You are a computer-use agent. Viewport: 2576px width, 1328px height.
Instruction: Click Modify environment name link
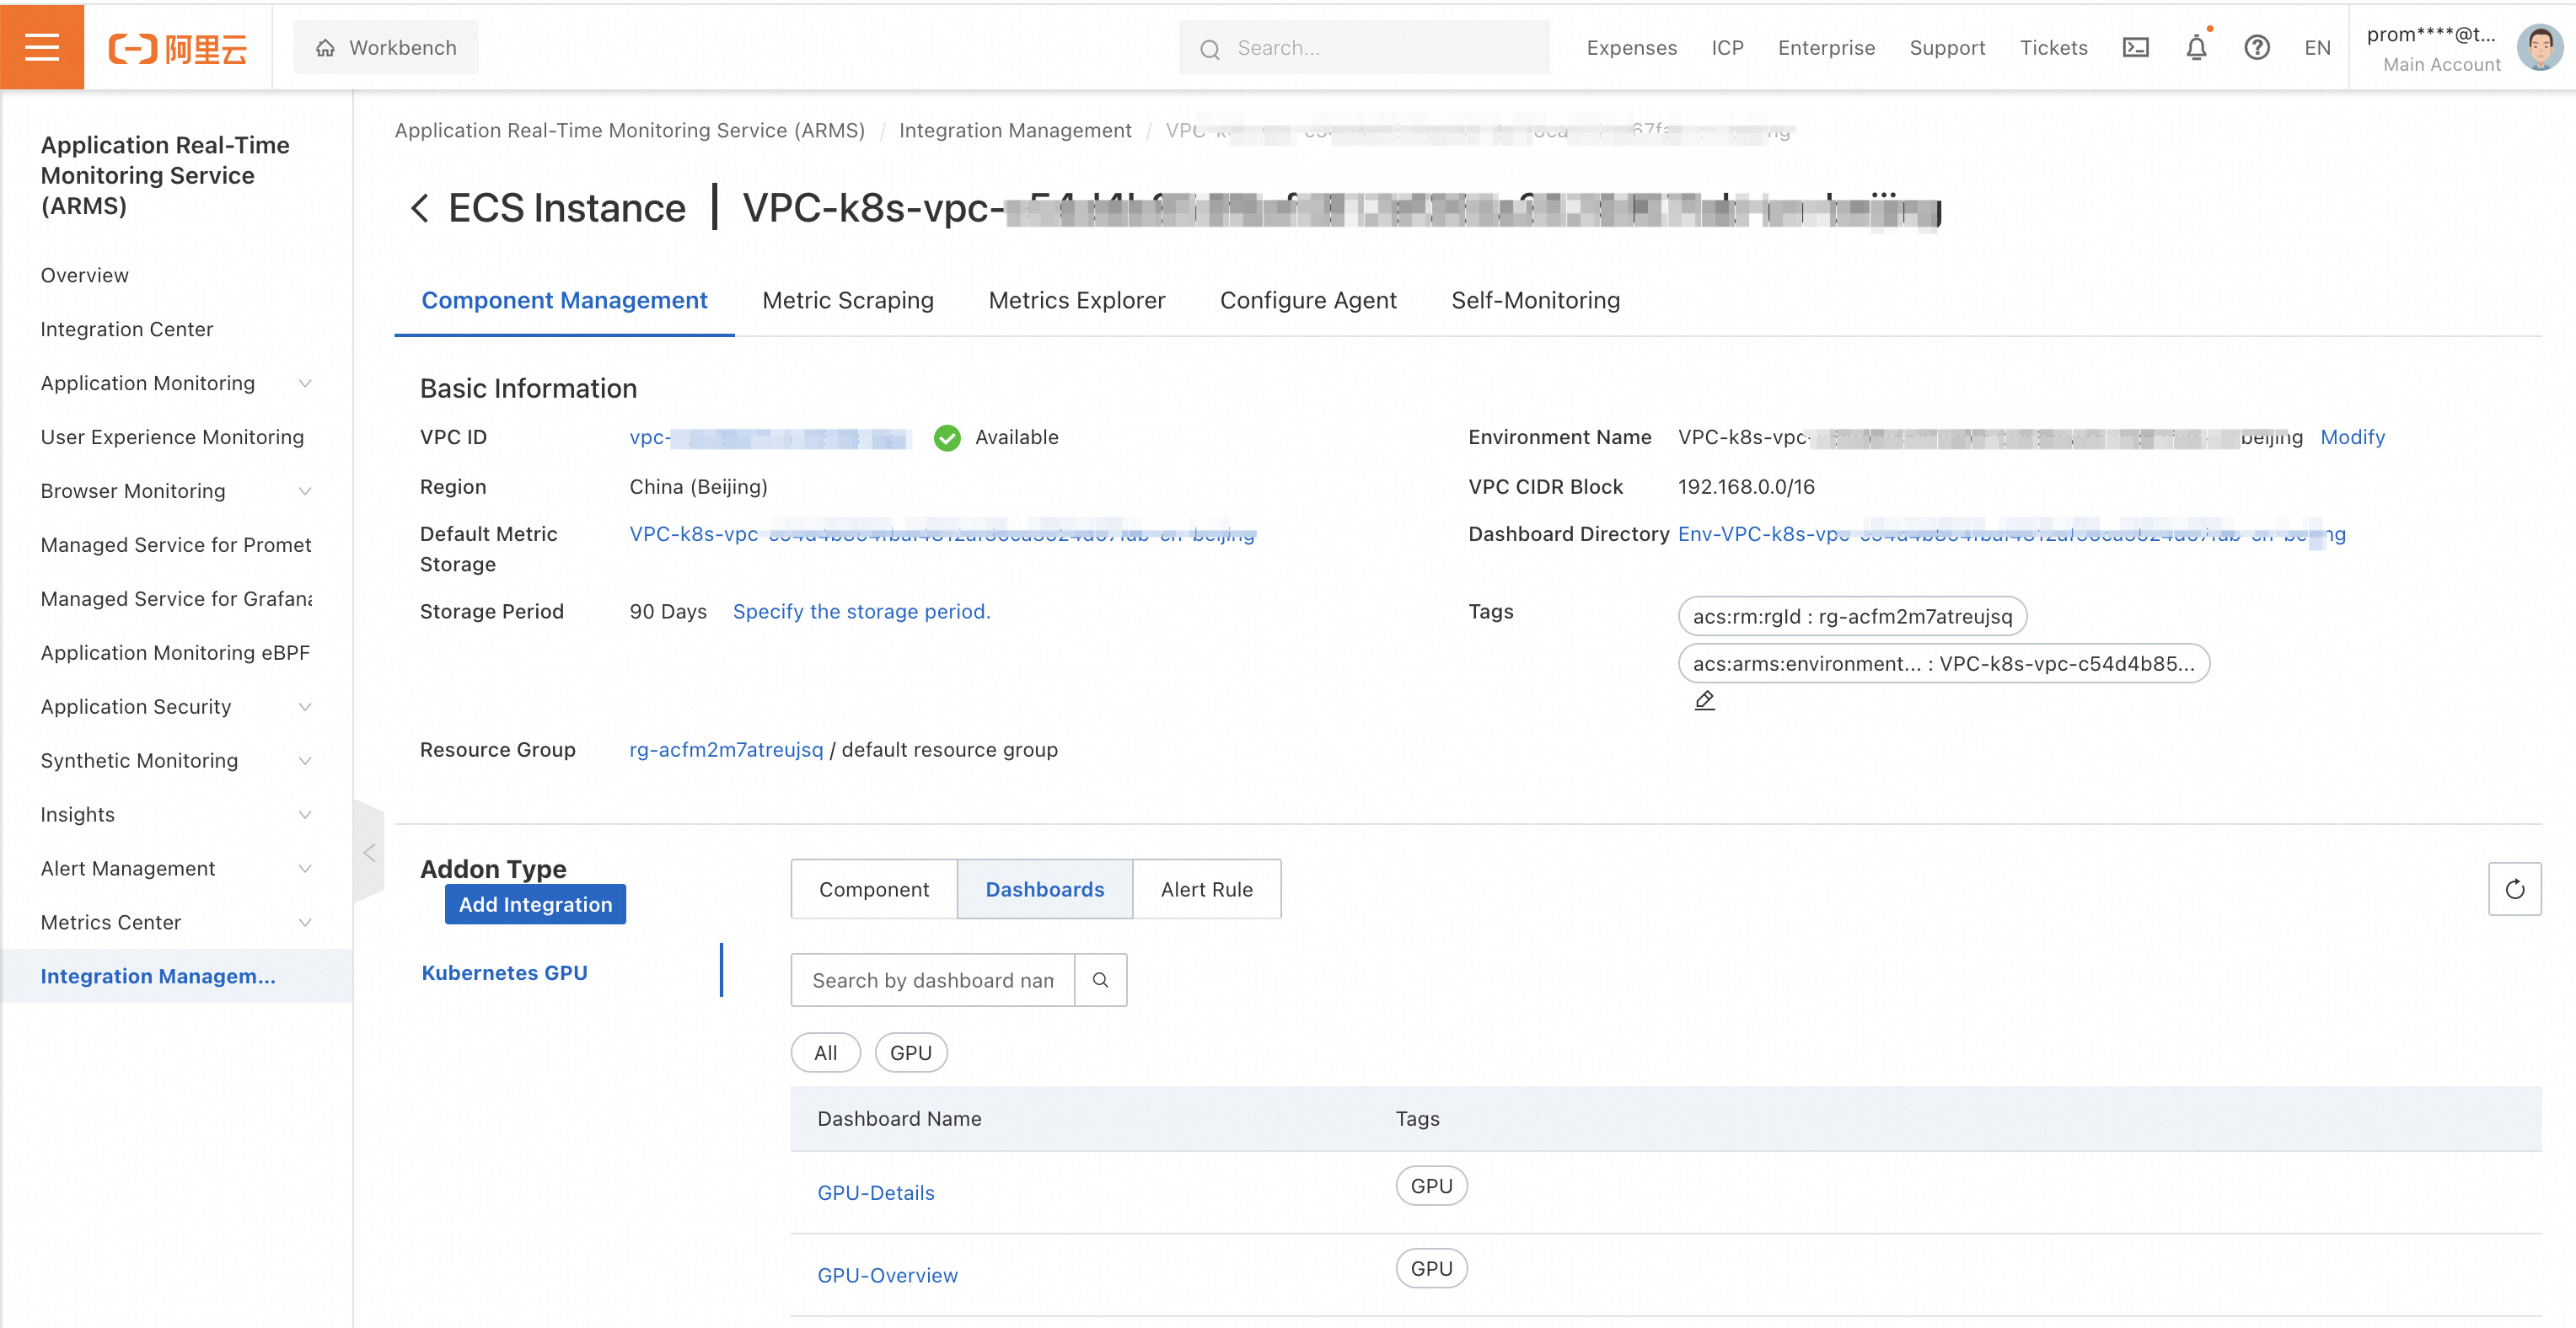(x=2352, y=437)
